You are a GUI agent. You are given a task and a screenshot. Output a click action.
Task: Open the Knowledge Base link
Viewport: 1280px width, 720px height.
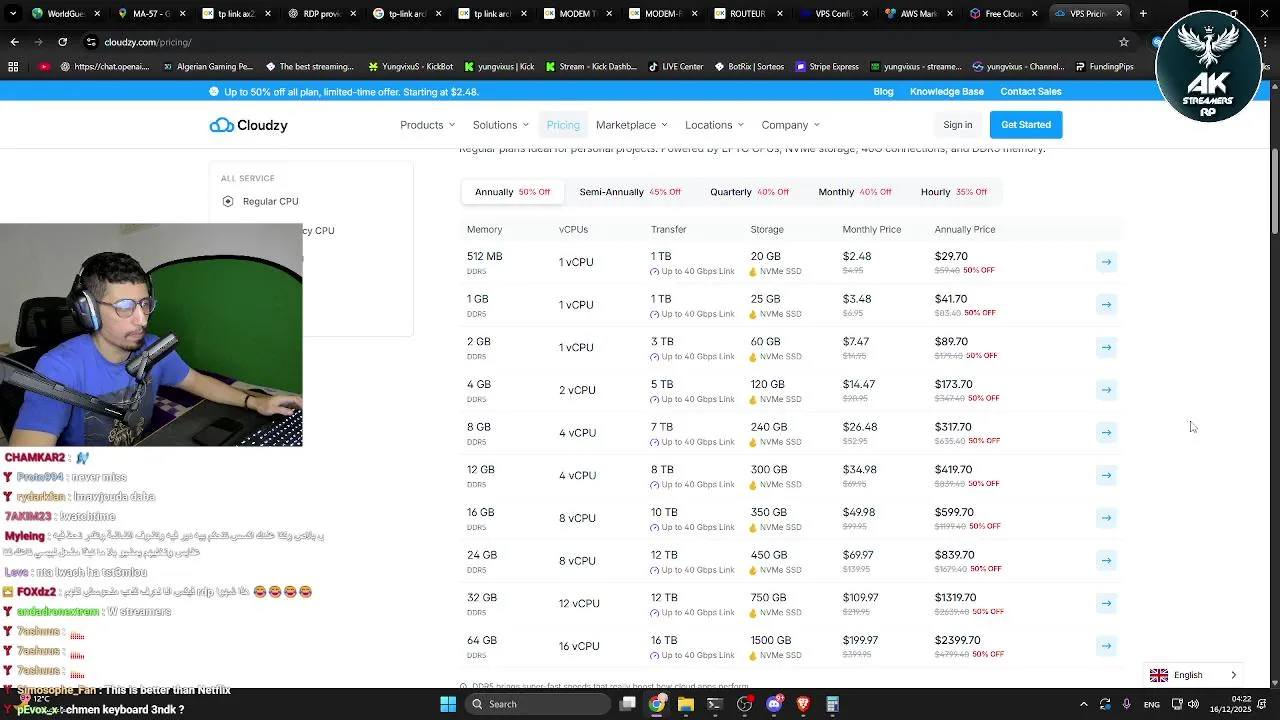947,92
